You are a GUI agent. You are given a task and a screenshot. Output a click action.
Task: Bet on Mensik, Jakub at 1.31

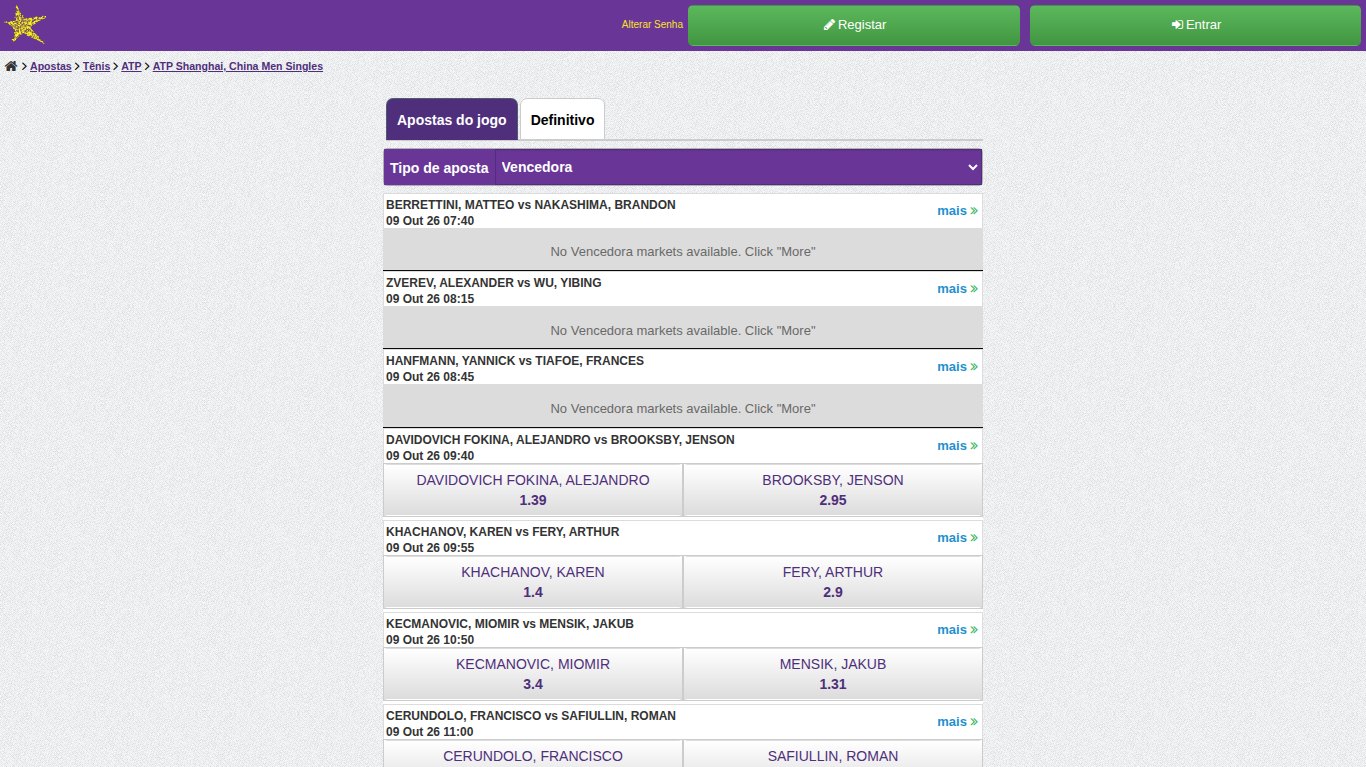click(x=833, y=674)
